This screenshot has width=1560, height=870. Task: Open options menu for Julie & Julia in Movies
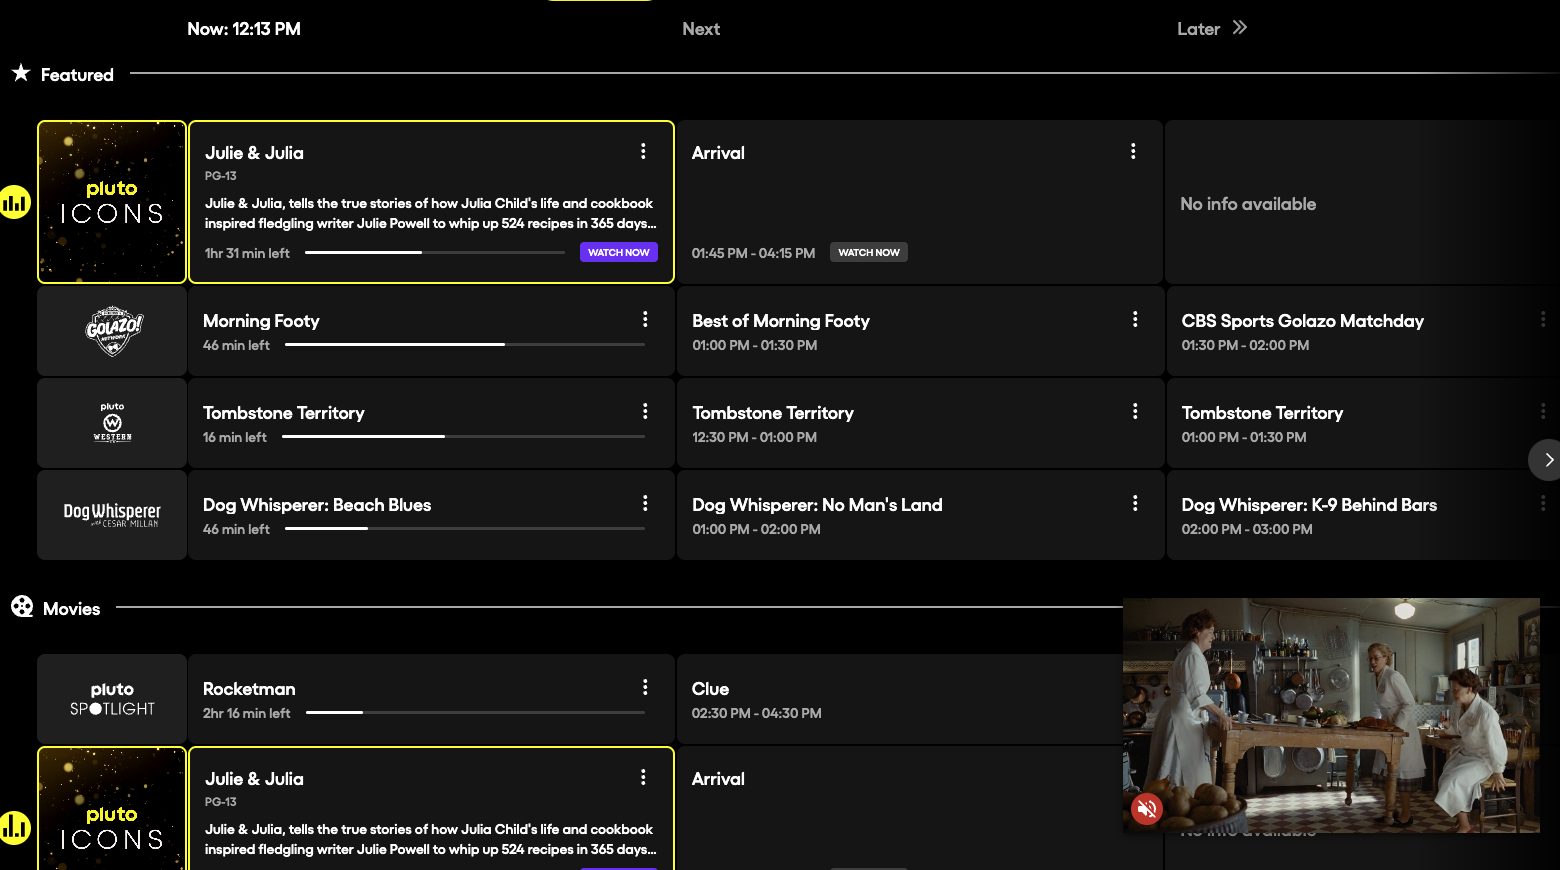[x=643, y=777]
